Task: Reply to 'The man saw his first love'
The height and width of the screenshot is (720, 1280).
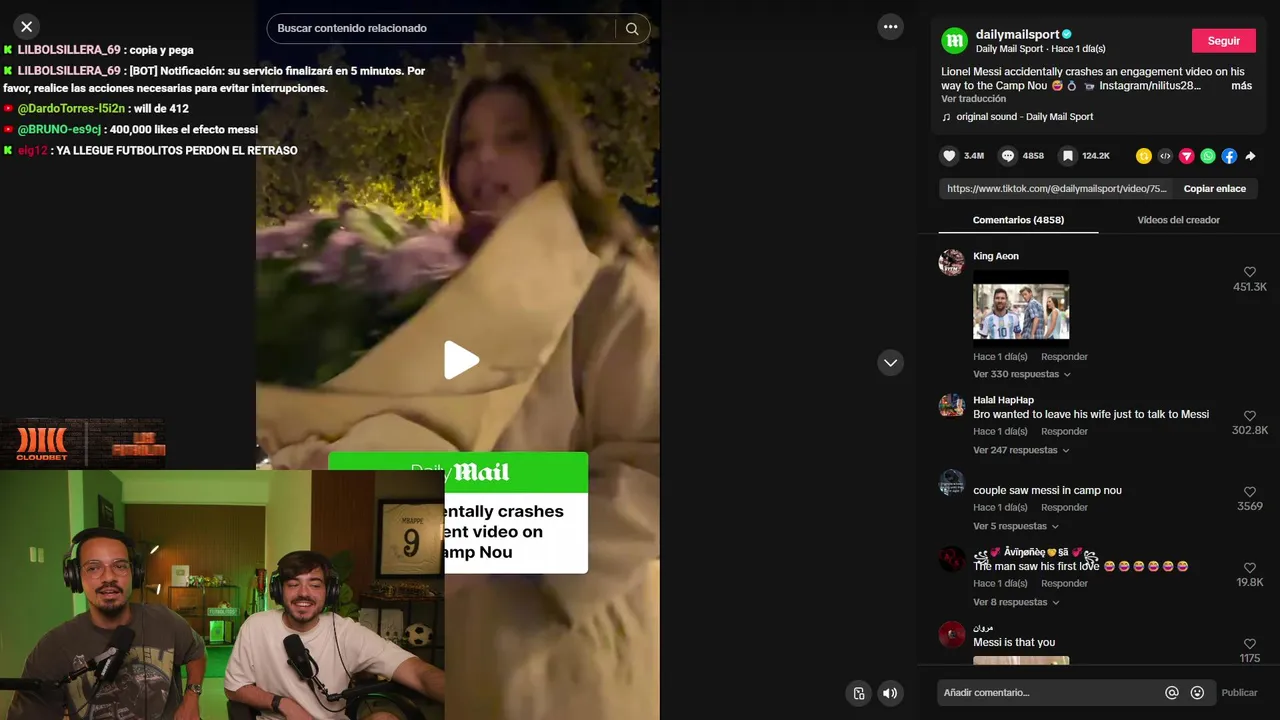Action: click(x=1064, y=584)
